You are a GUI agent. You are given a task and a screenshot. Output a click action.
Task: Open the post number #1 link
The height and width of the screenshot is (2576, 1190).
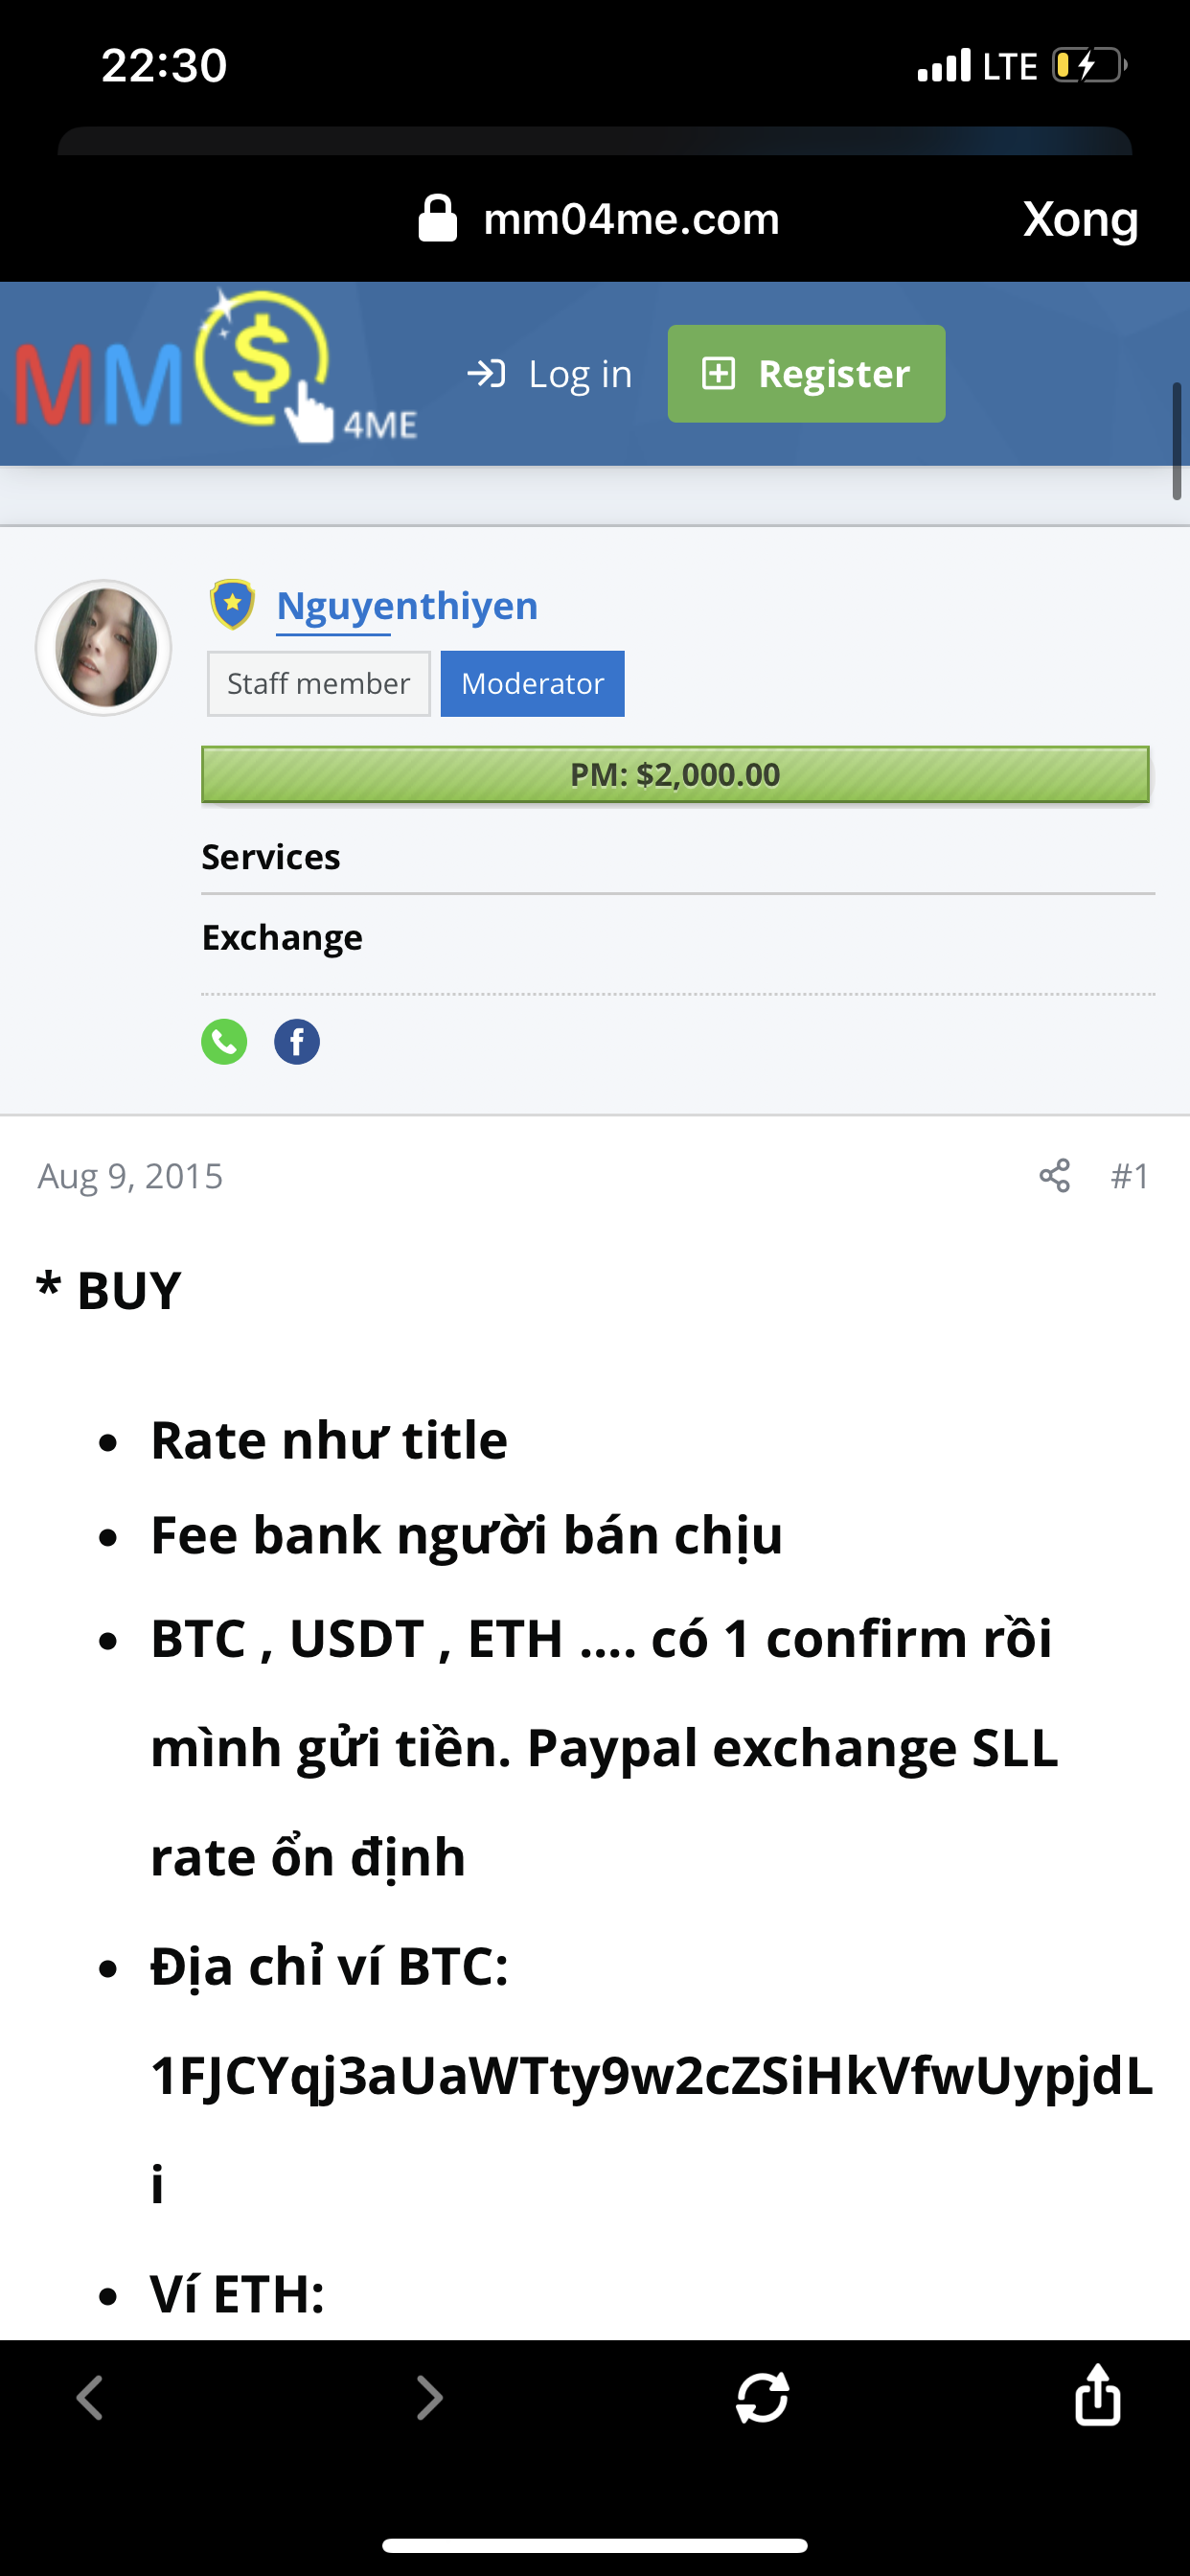[1130, 1176]
